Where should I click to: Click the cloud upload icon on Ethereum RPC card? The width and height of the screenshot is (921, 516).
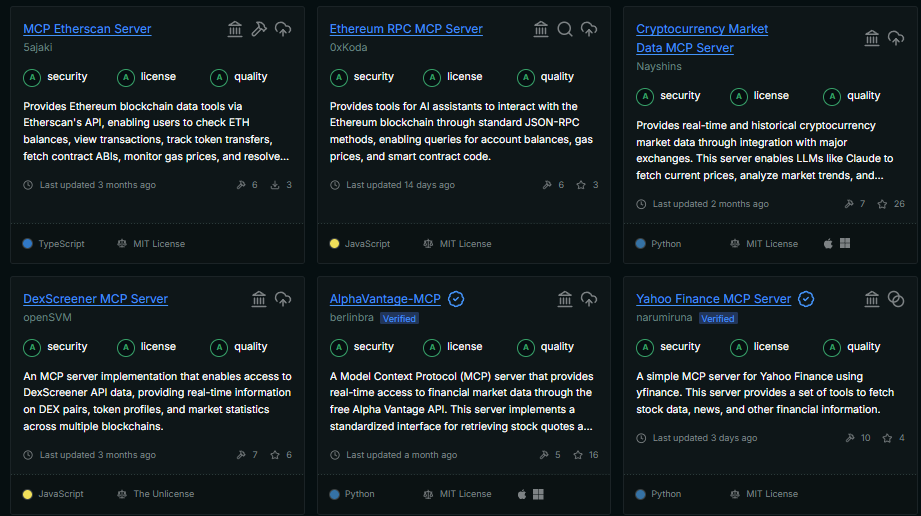point(589,29)
